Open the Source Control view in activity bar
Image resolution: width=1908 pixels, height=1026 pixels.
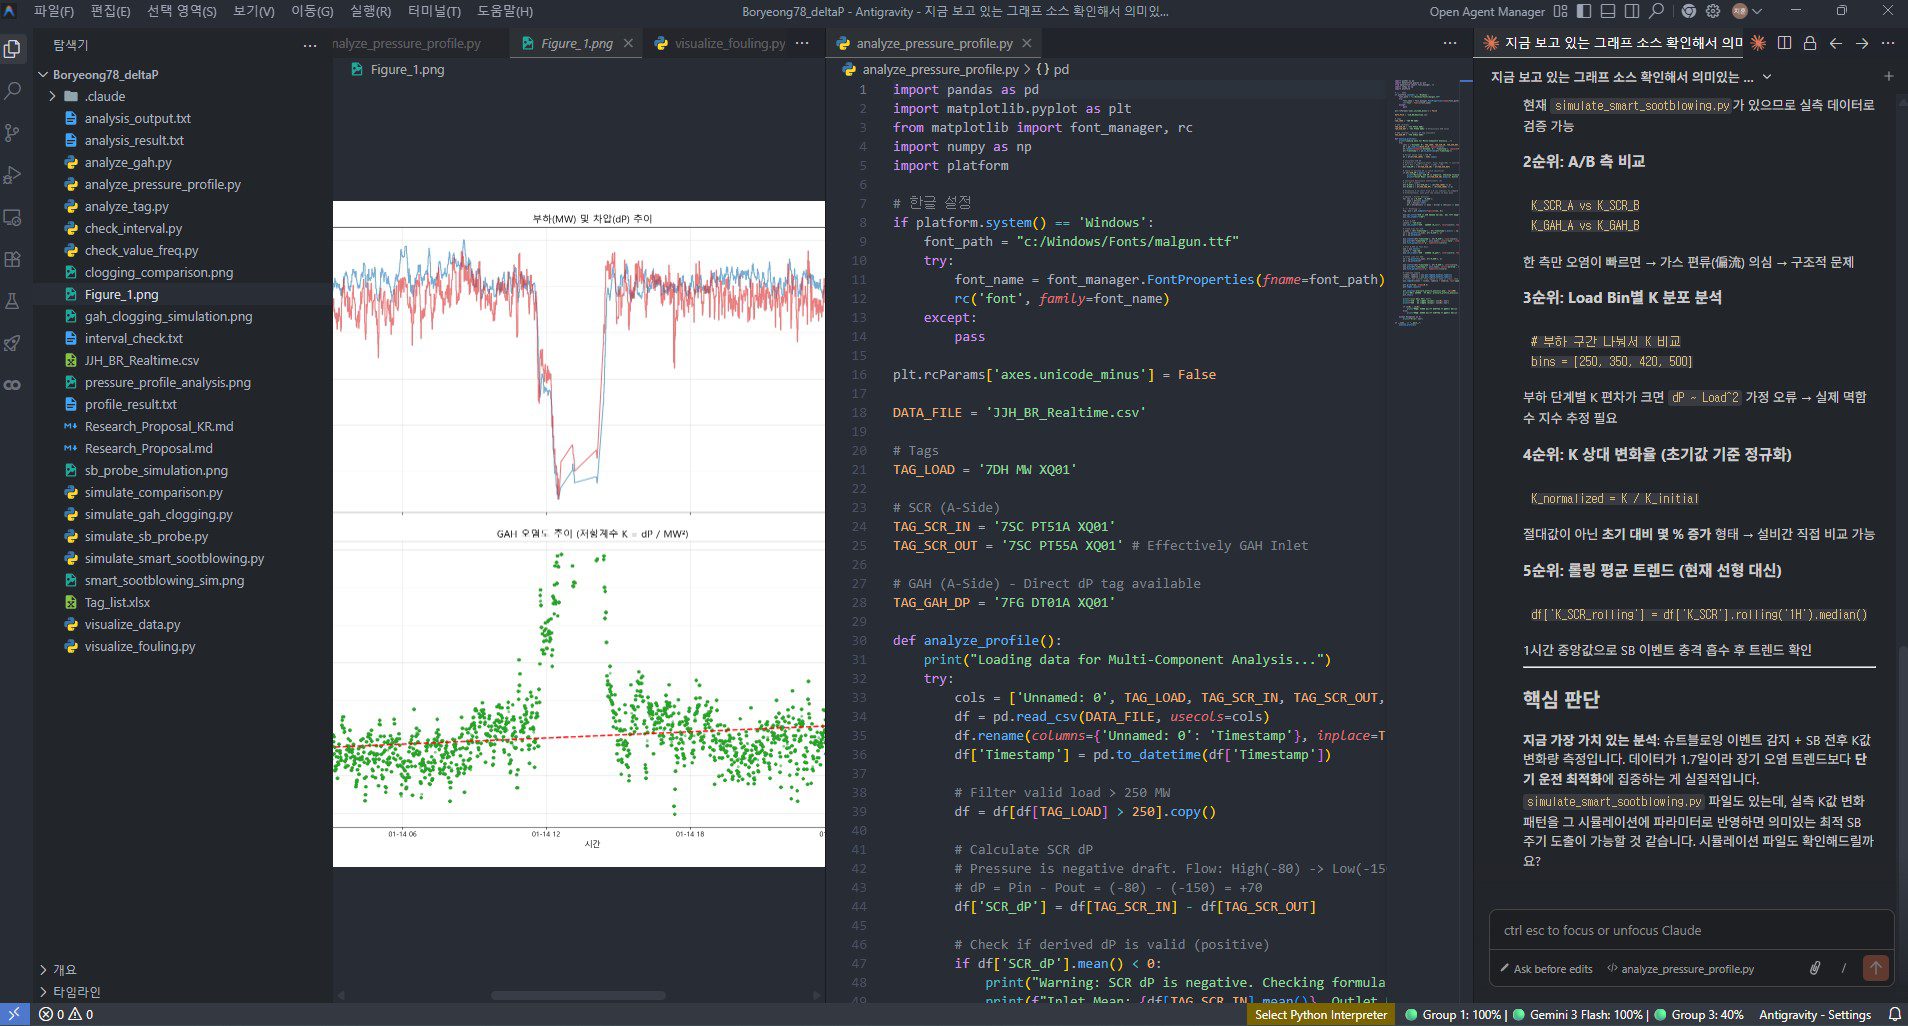click(13, 133)
